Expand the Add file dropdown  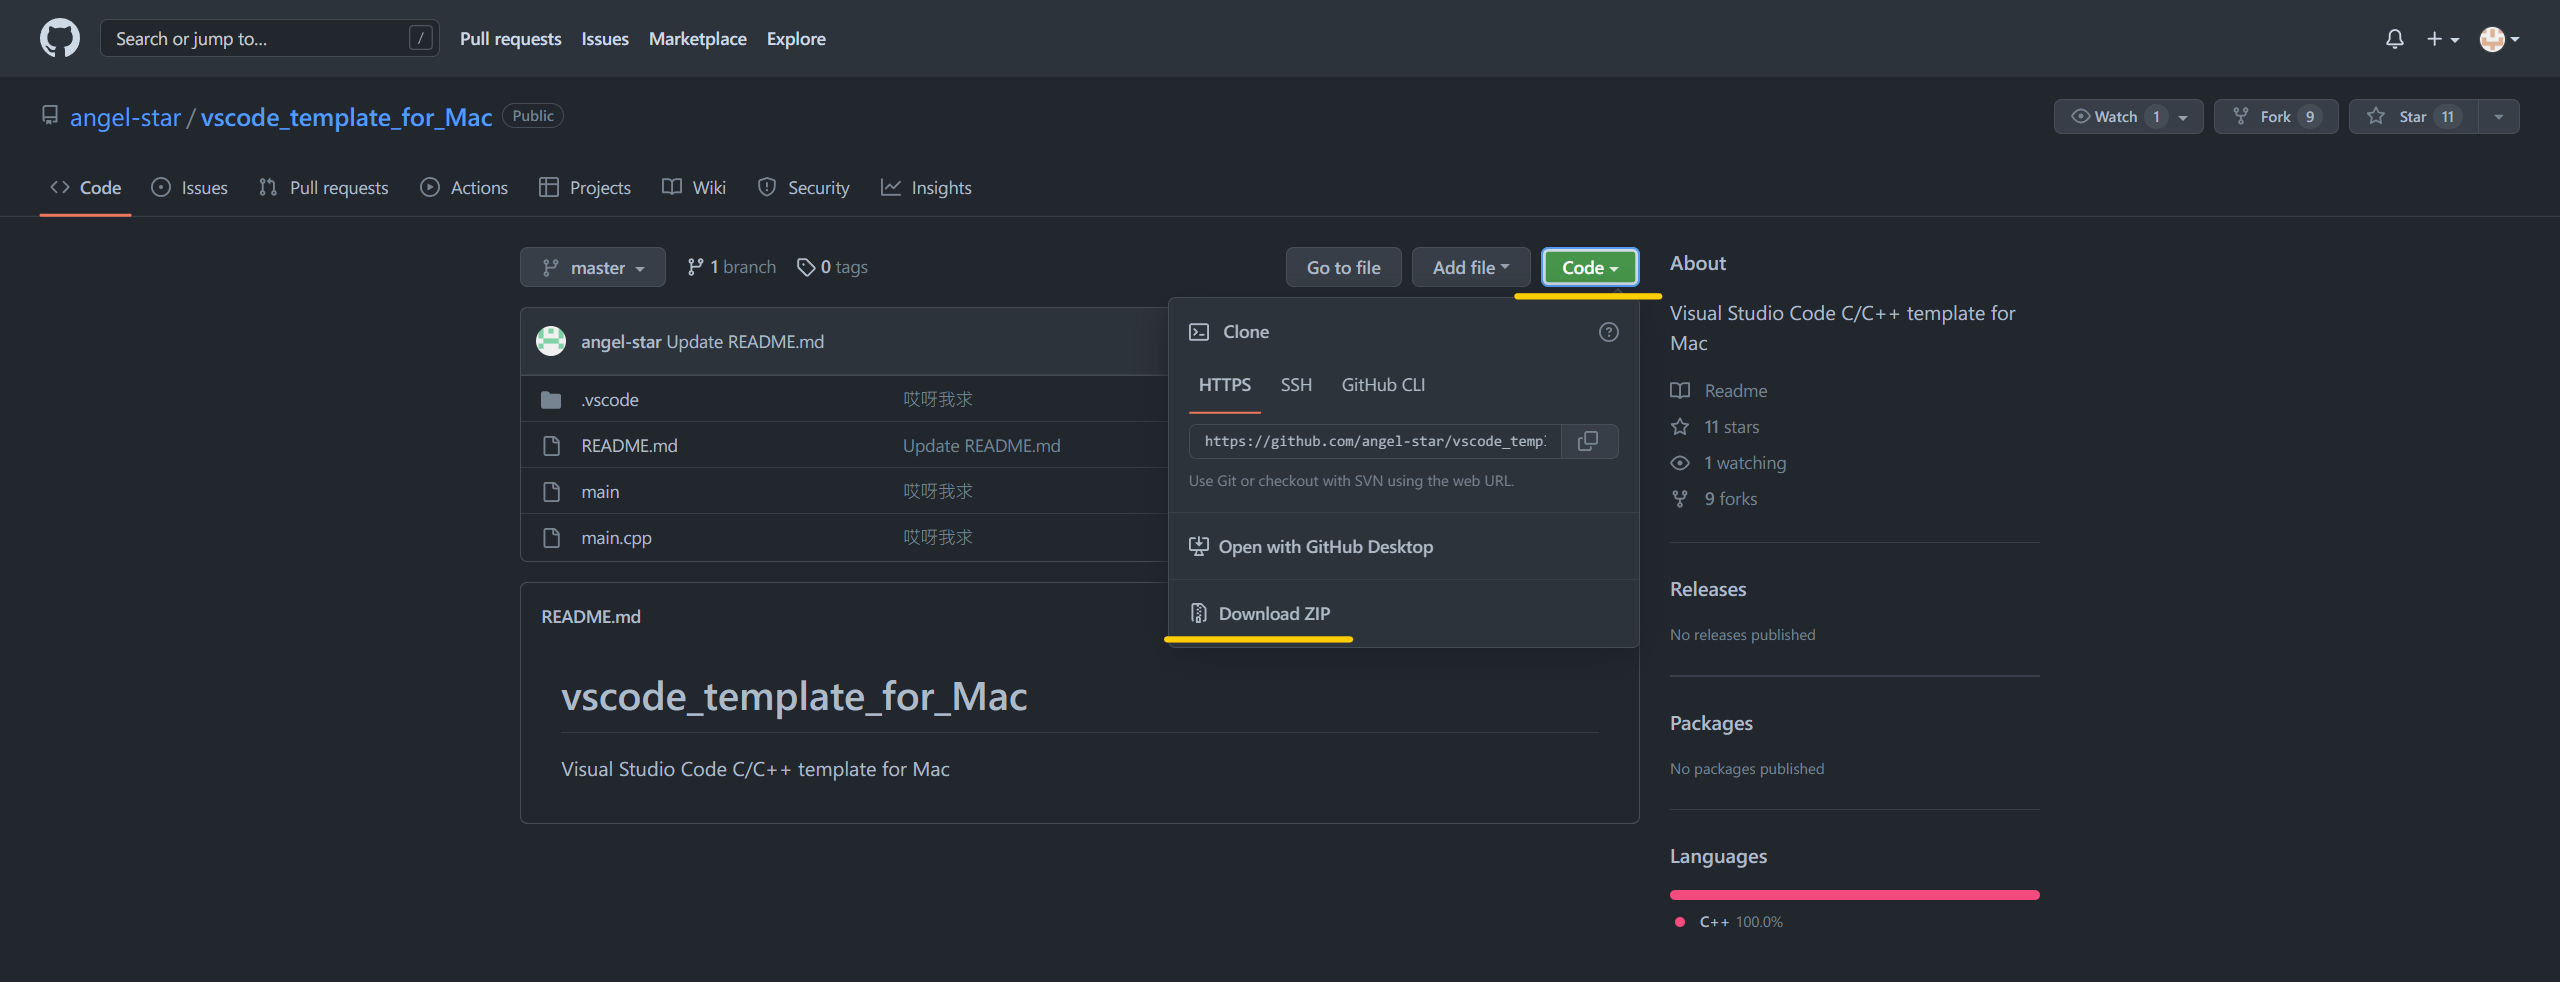pyautogui.click(x=1470, y=267)
